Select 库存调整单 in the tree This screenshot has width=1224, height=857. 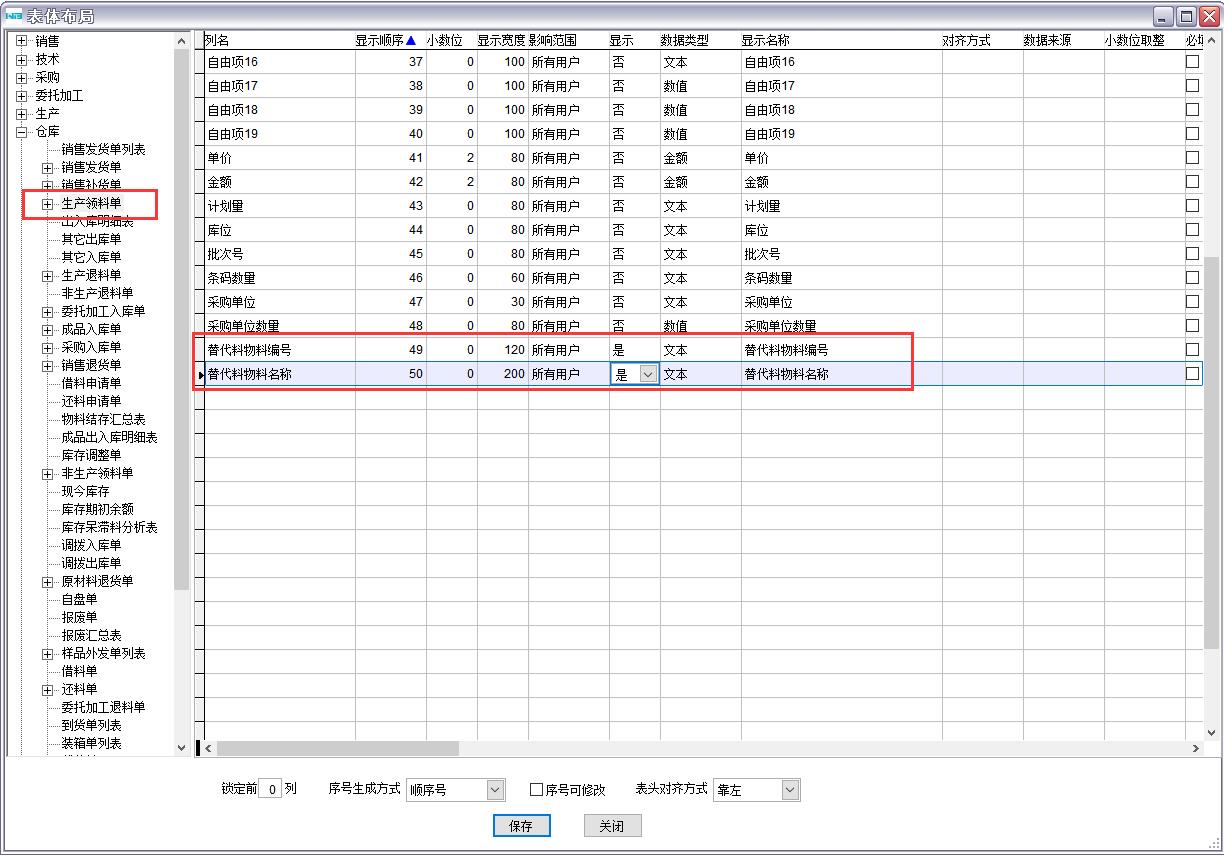click(91, 455)
